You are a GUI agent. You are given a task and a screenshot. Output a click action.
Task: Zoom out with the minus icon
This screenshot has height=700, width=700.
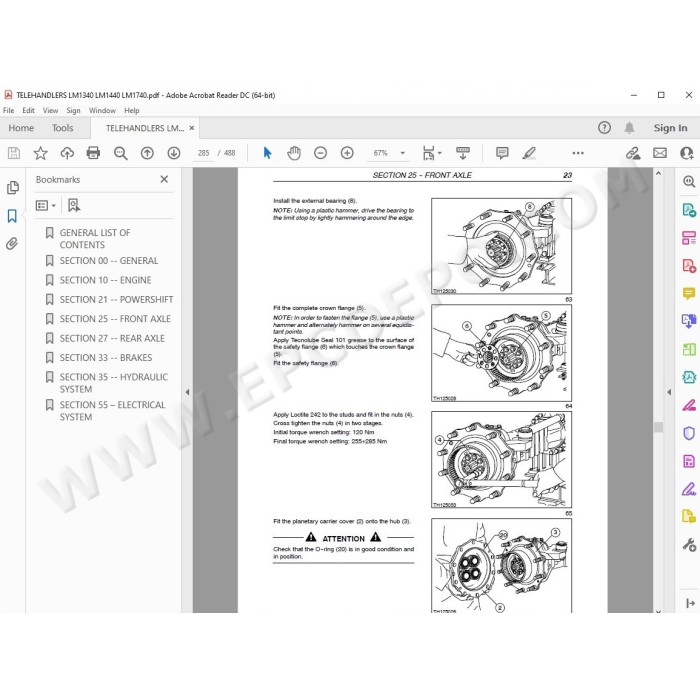click(320, 153)
